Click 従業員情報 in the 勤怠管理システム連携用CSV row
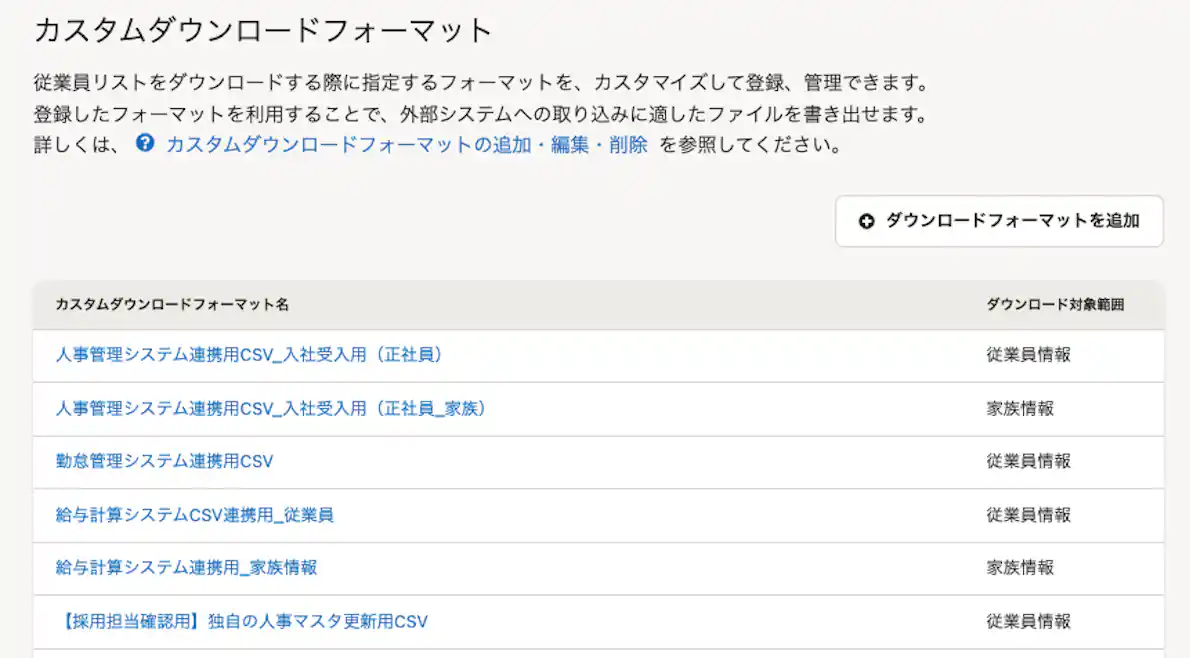Image resolution: width=1190 pixels, height=658 pixels. 1028,461
